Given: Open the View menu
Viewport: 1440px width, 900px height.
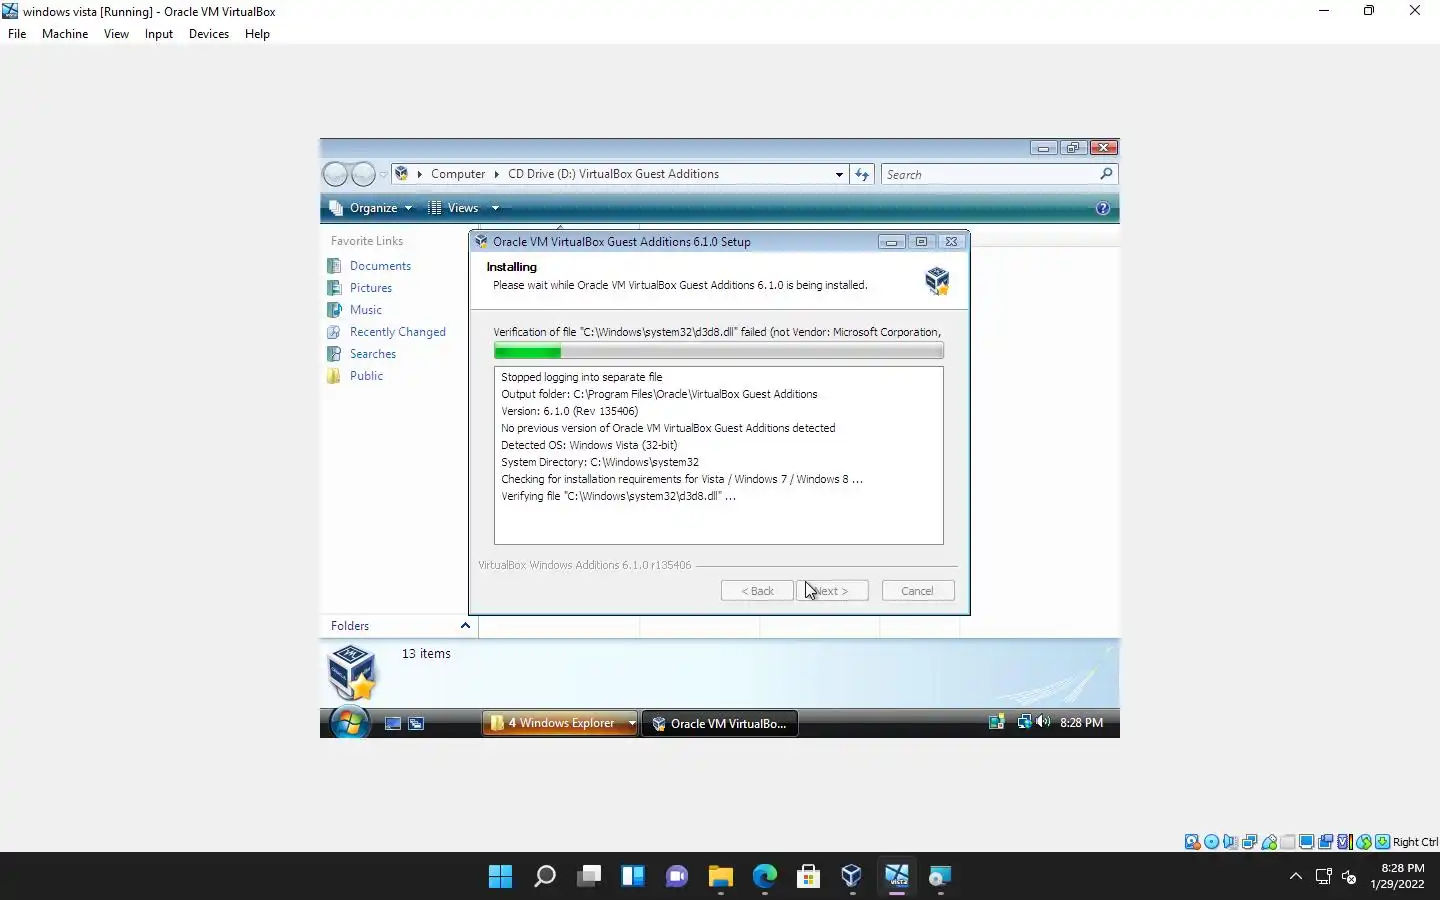Looking at the screenshot, I should [x=116, y=33].
